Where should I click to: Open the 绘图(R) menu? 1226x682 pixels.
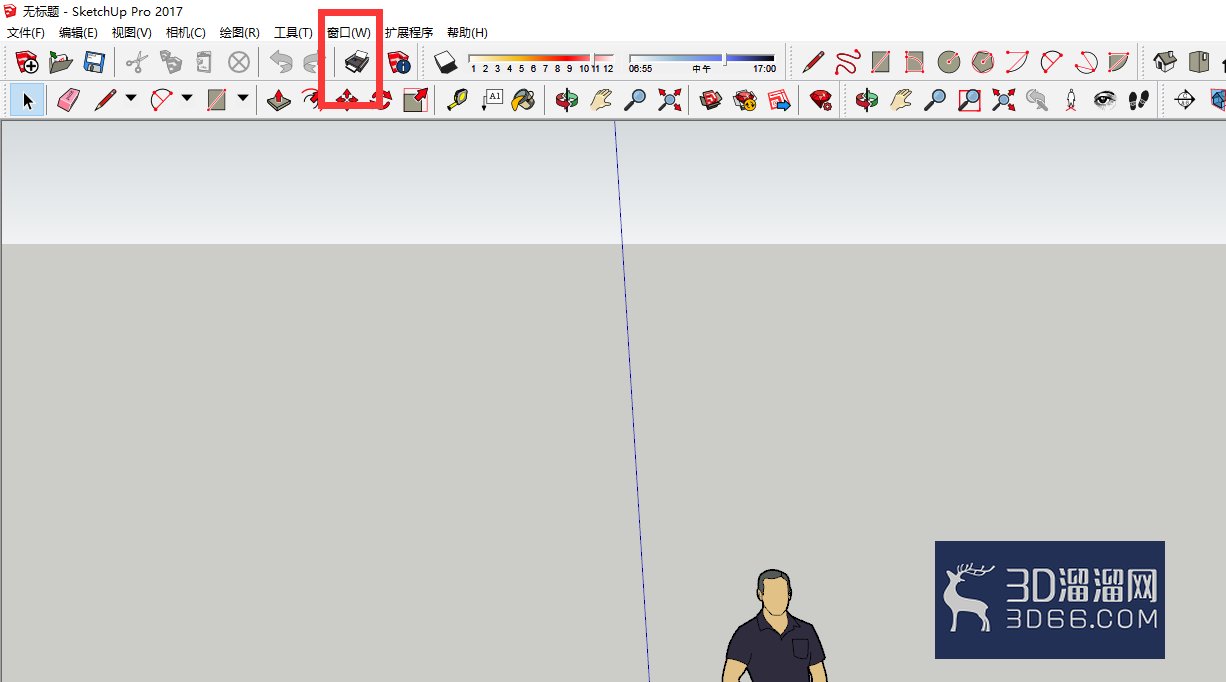240,33
